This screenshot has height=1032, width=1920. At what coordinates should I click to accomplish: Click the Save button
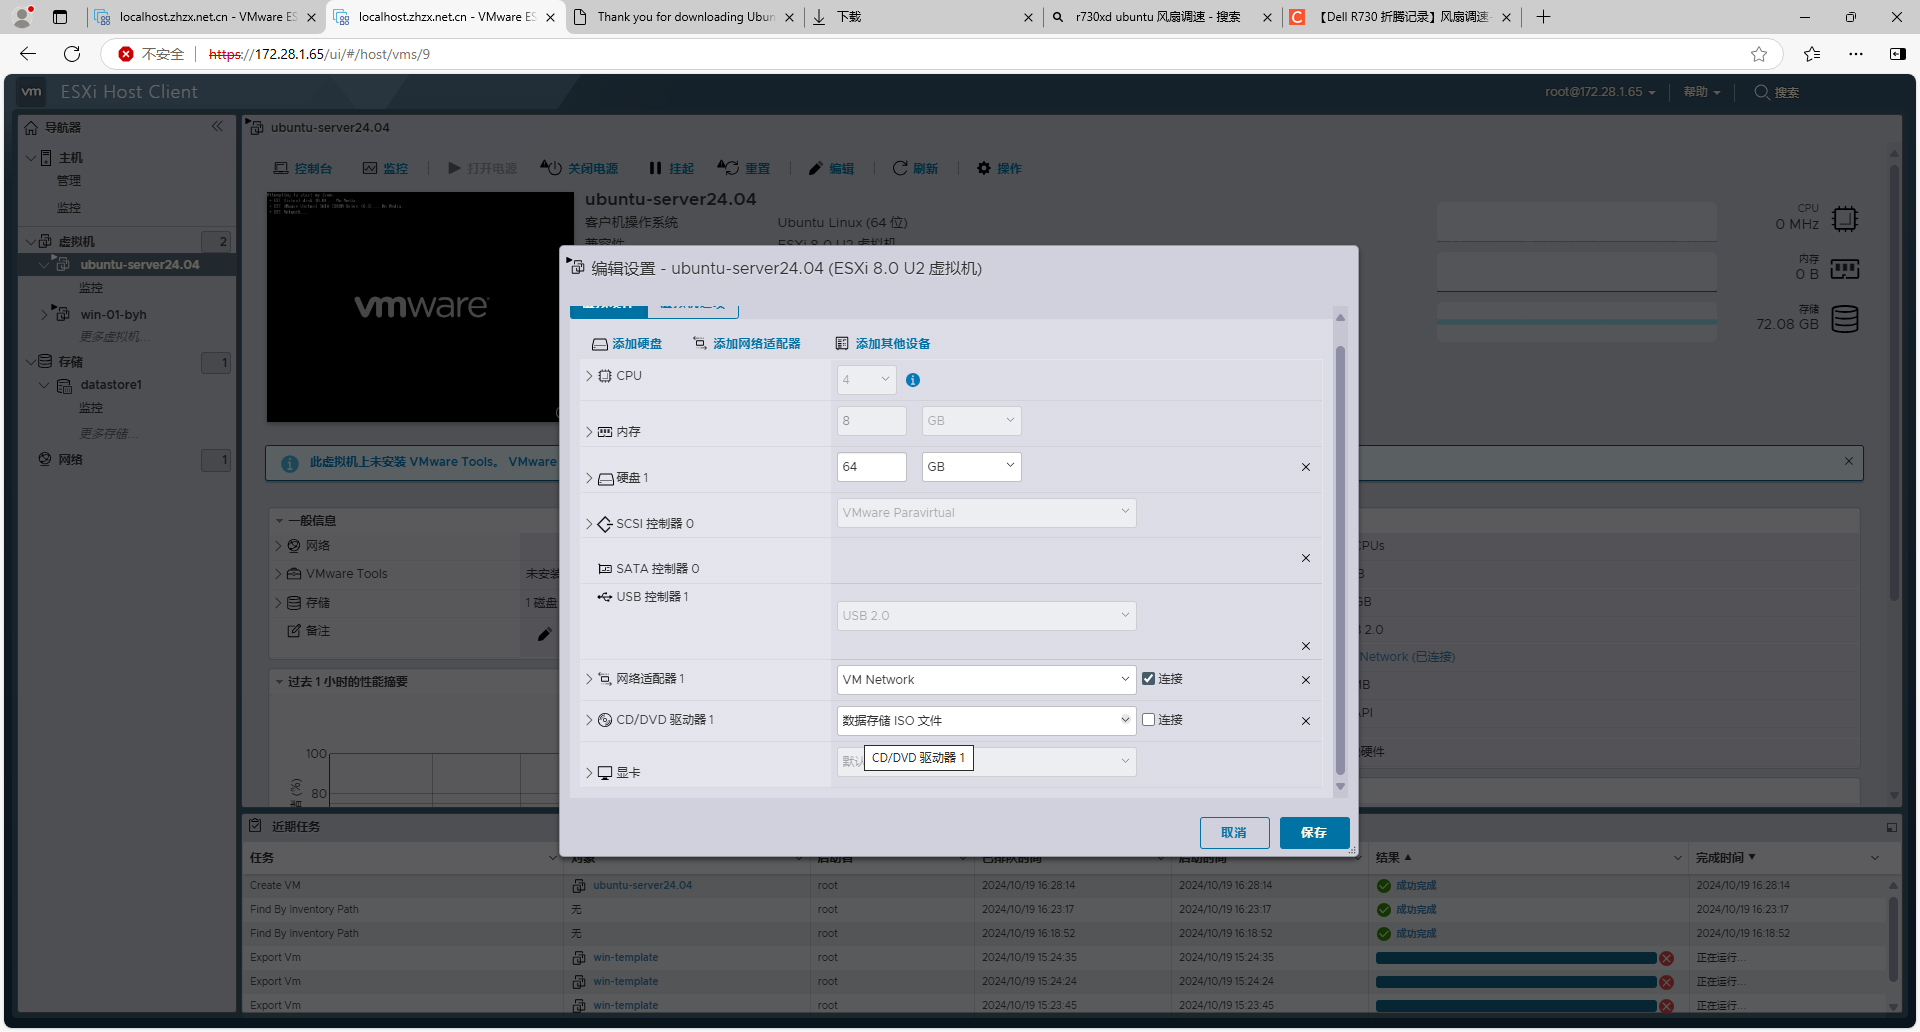(1314, 833)
